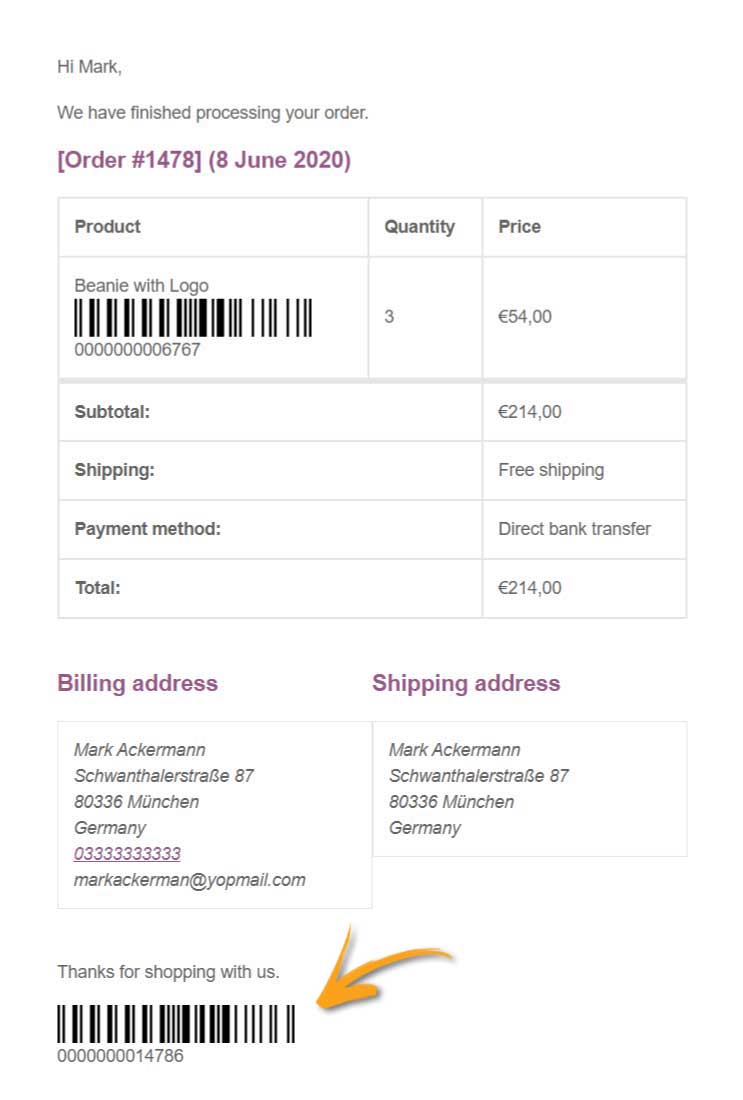The width and height of the screenshot is (743, 1100).
Task: Click the Product column header
Action: 107,227
